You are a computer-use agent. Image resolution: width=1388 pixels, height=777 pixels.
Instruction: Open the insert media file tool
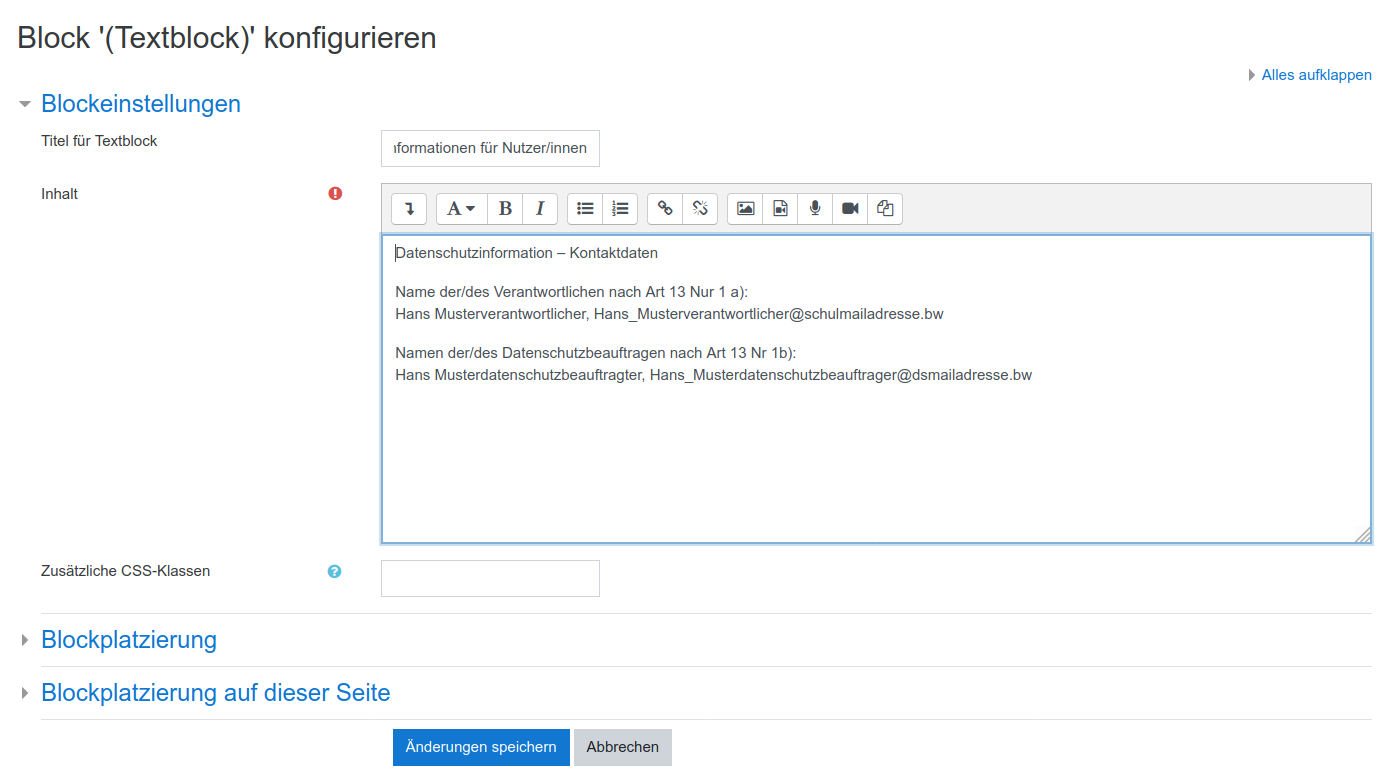click(x=780, y=209)
